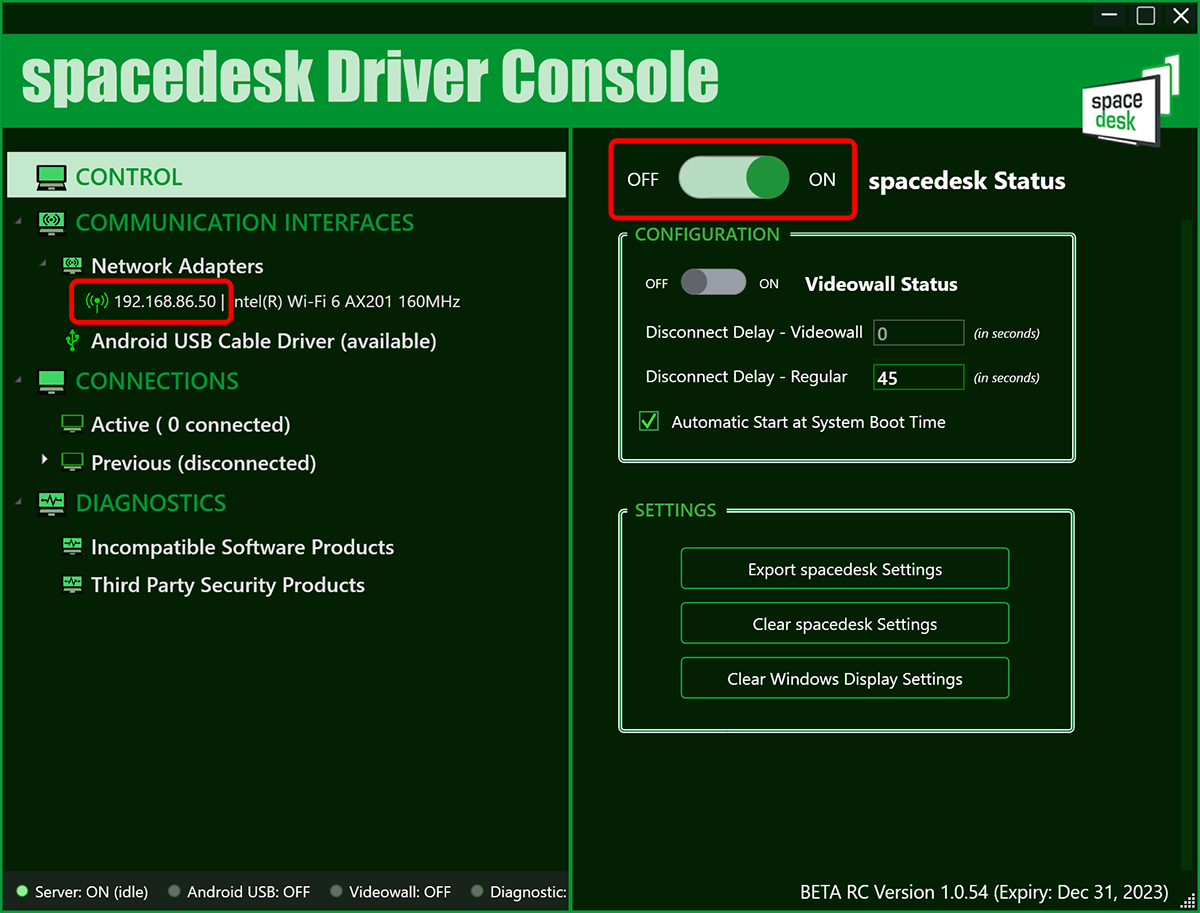Select the CONTROL tree item
The image size is (1200, 913).
tap(286, 175)
